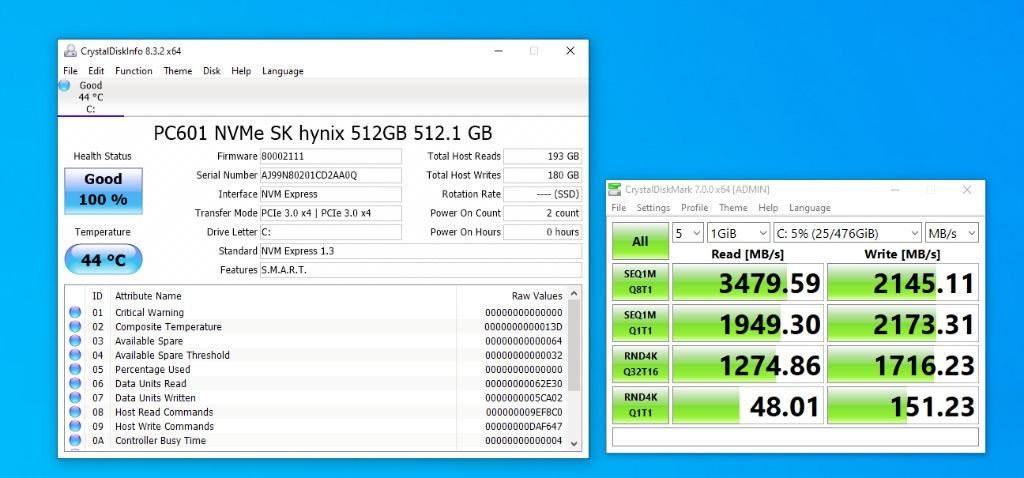This screenshot has height=478, width=1024.
Task: Open the test count dropdown showing 5
Action: pyautogui.click(x=688, y=233)
